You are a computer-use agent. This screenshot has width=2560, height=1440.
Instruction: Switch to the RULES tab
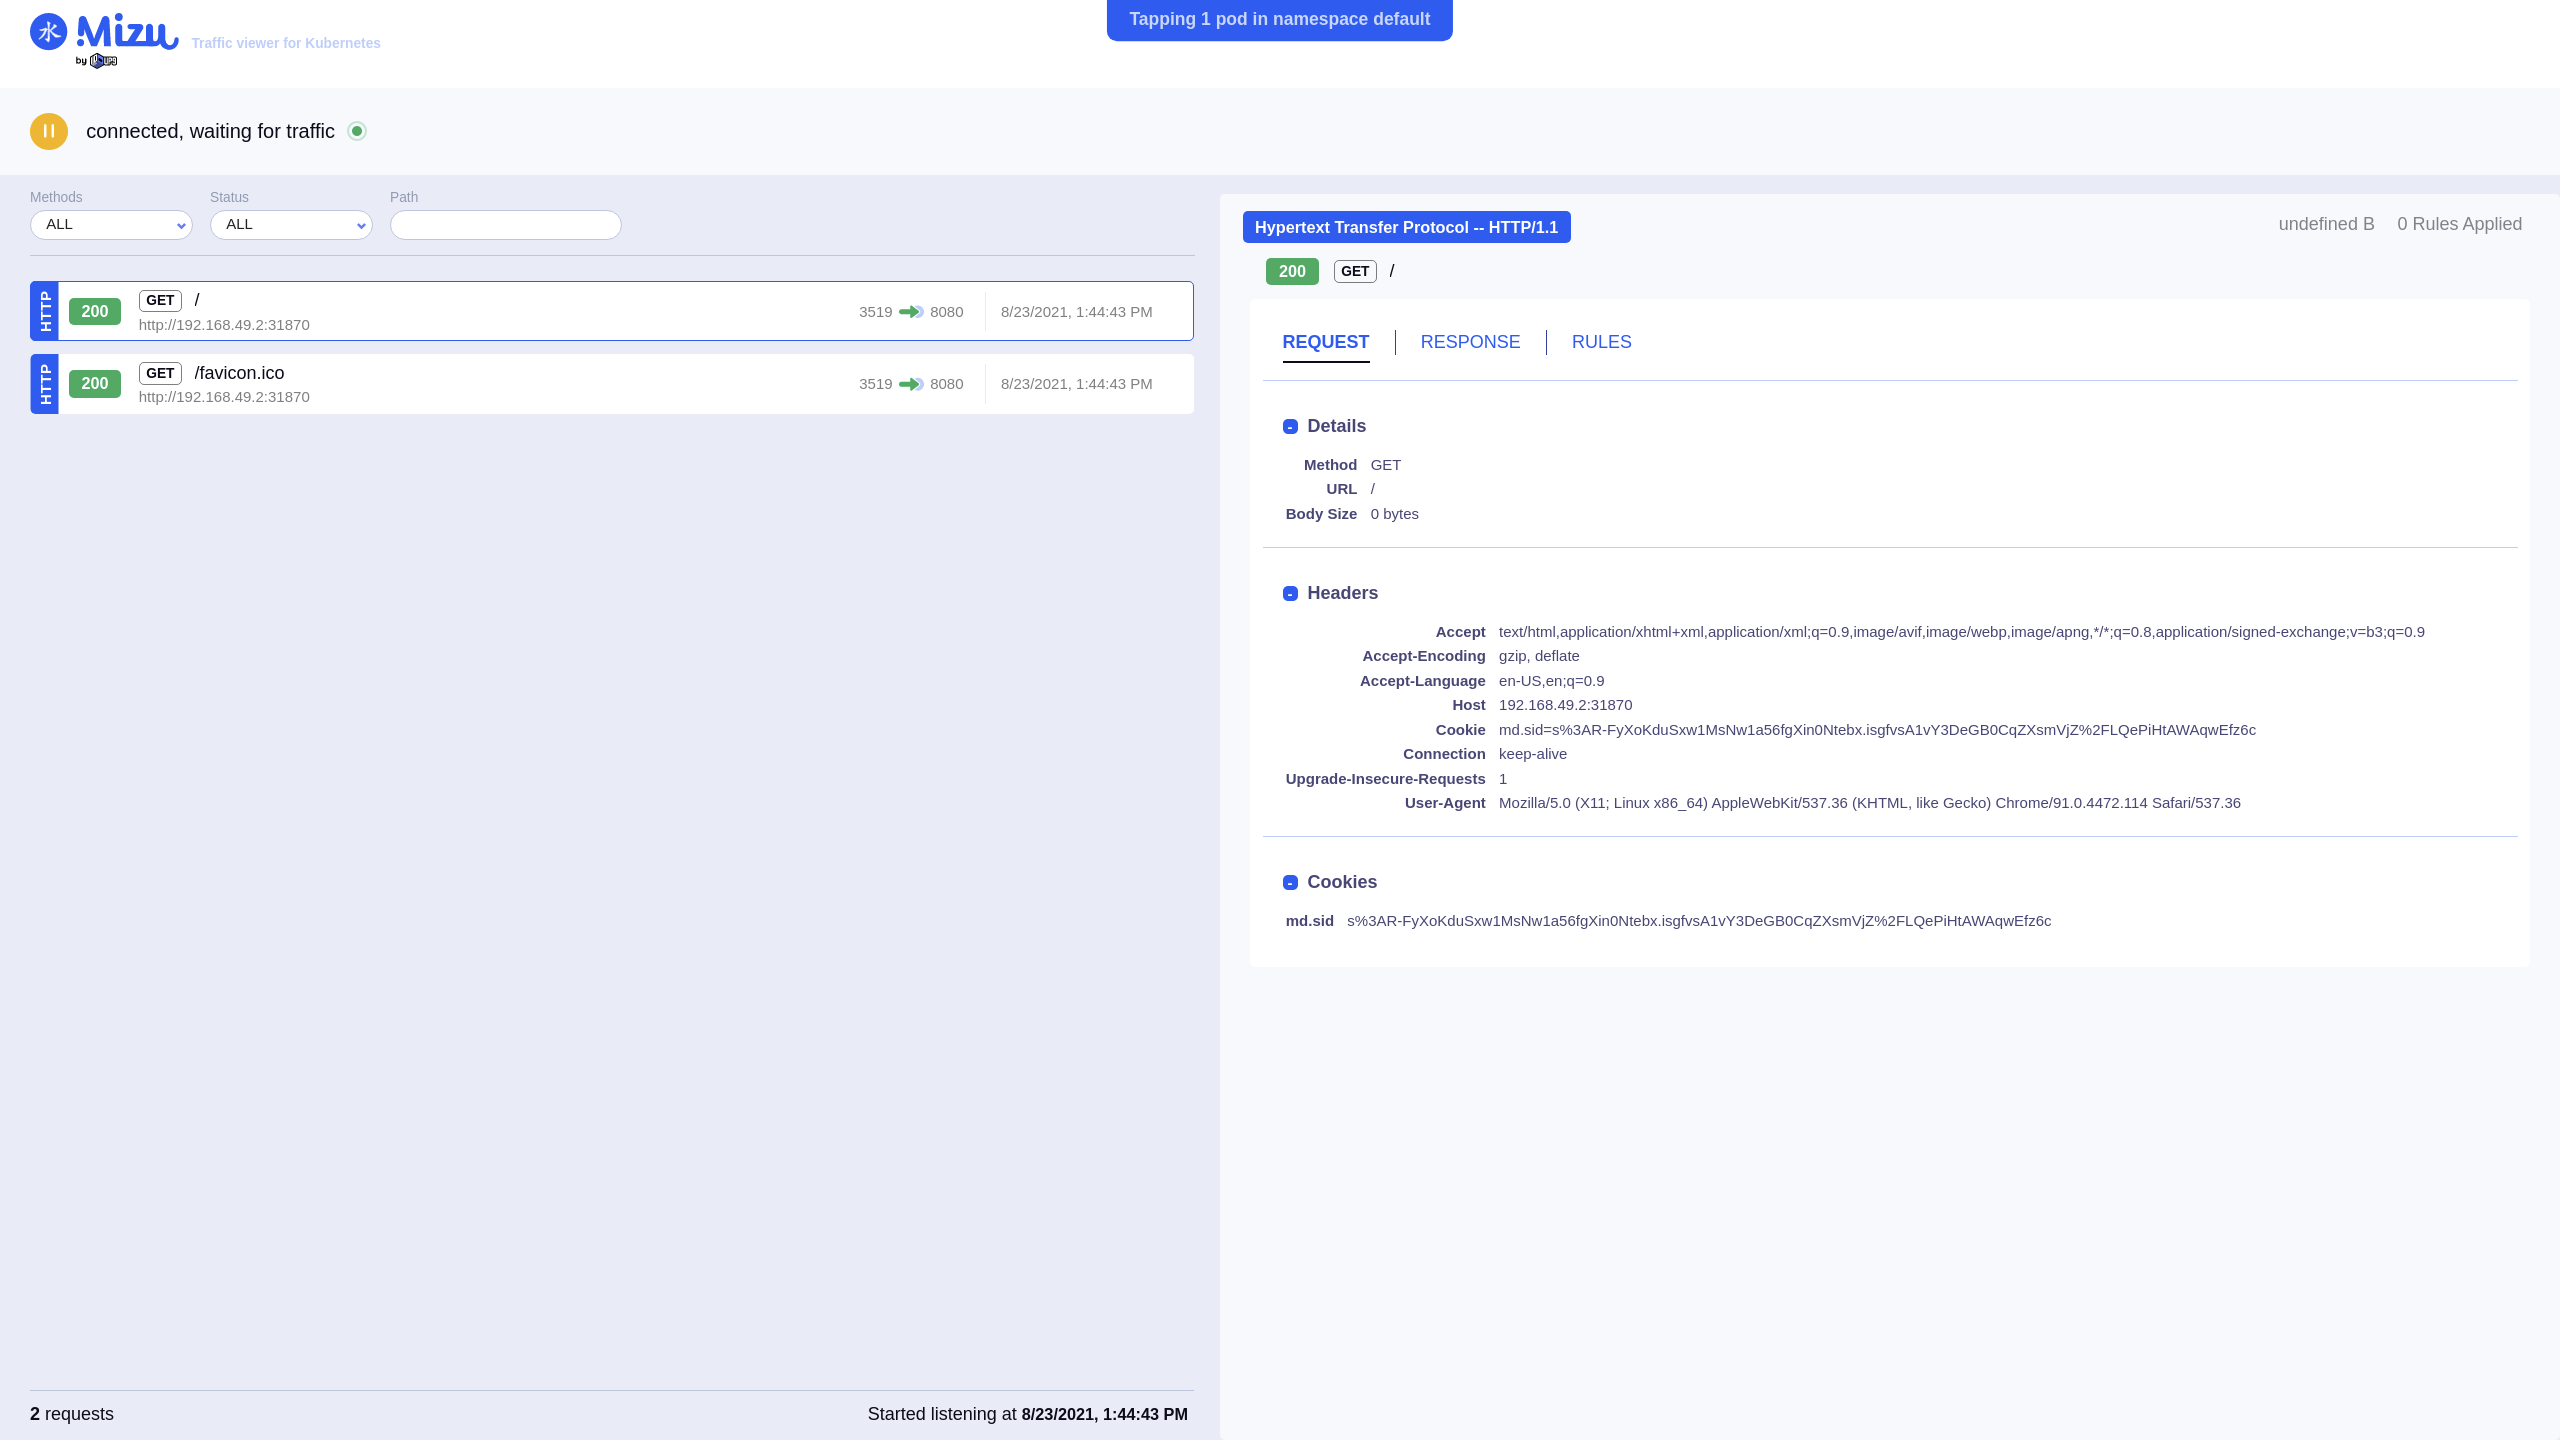tap(1601, 342)
